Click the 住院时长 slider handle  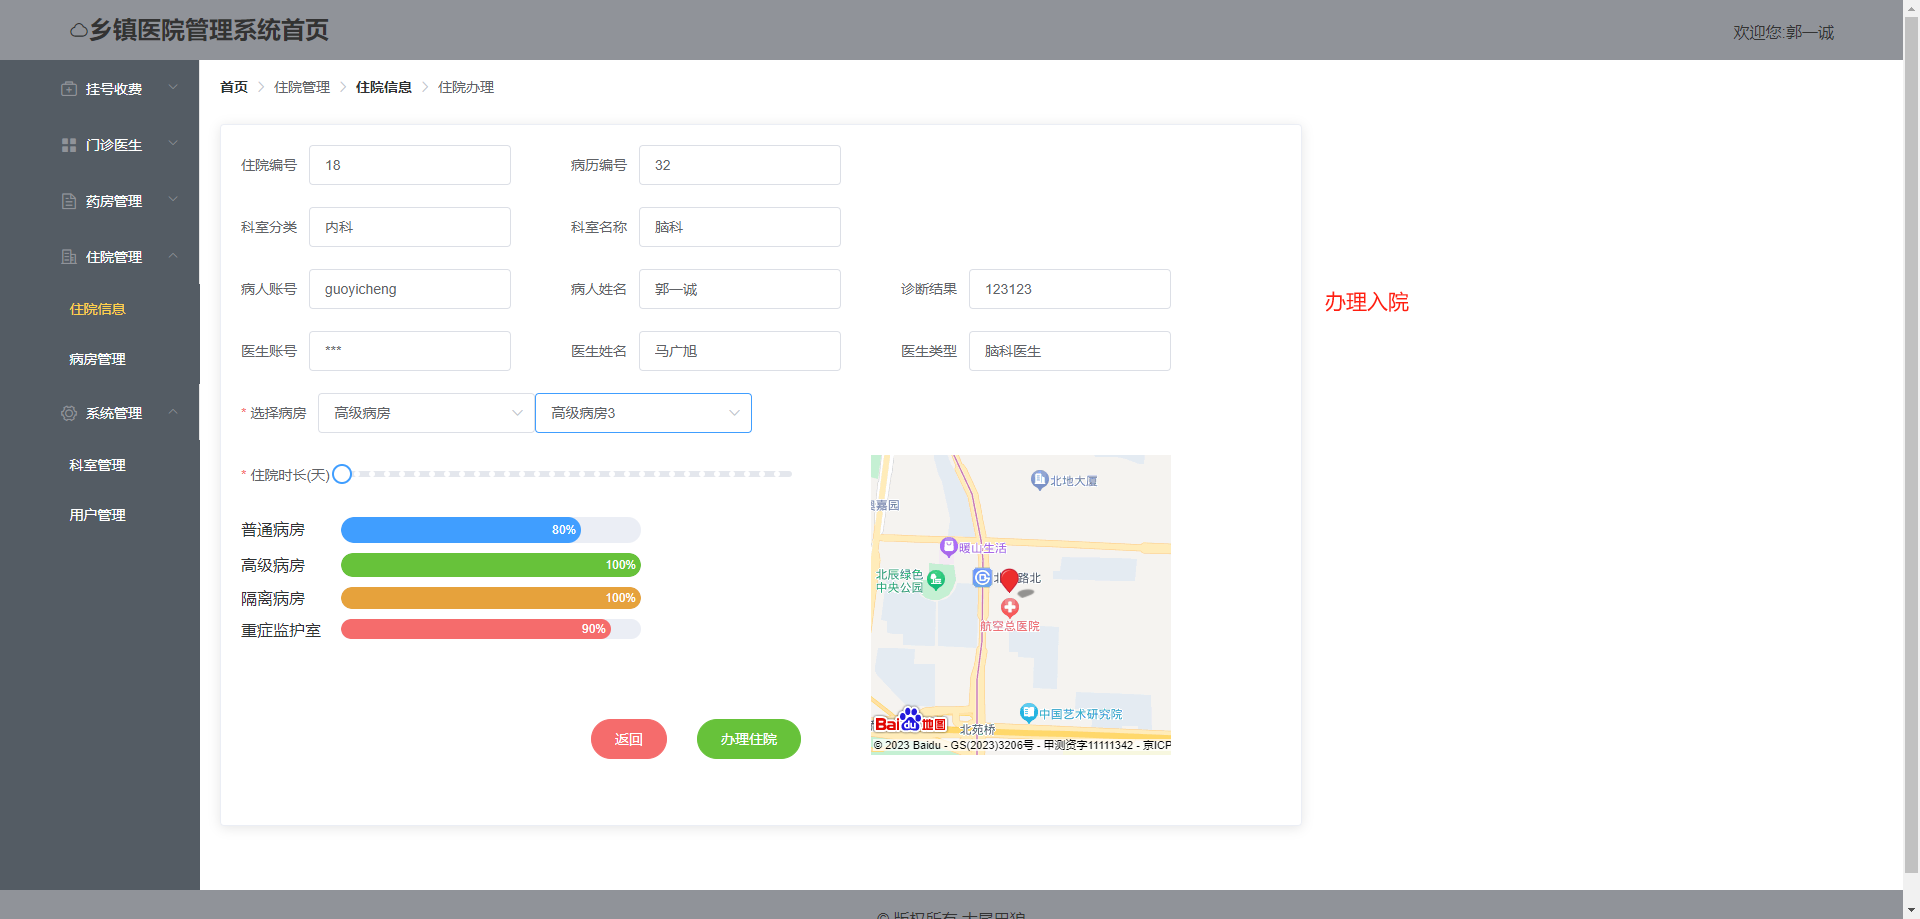coord(342,474)
